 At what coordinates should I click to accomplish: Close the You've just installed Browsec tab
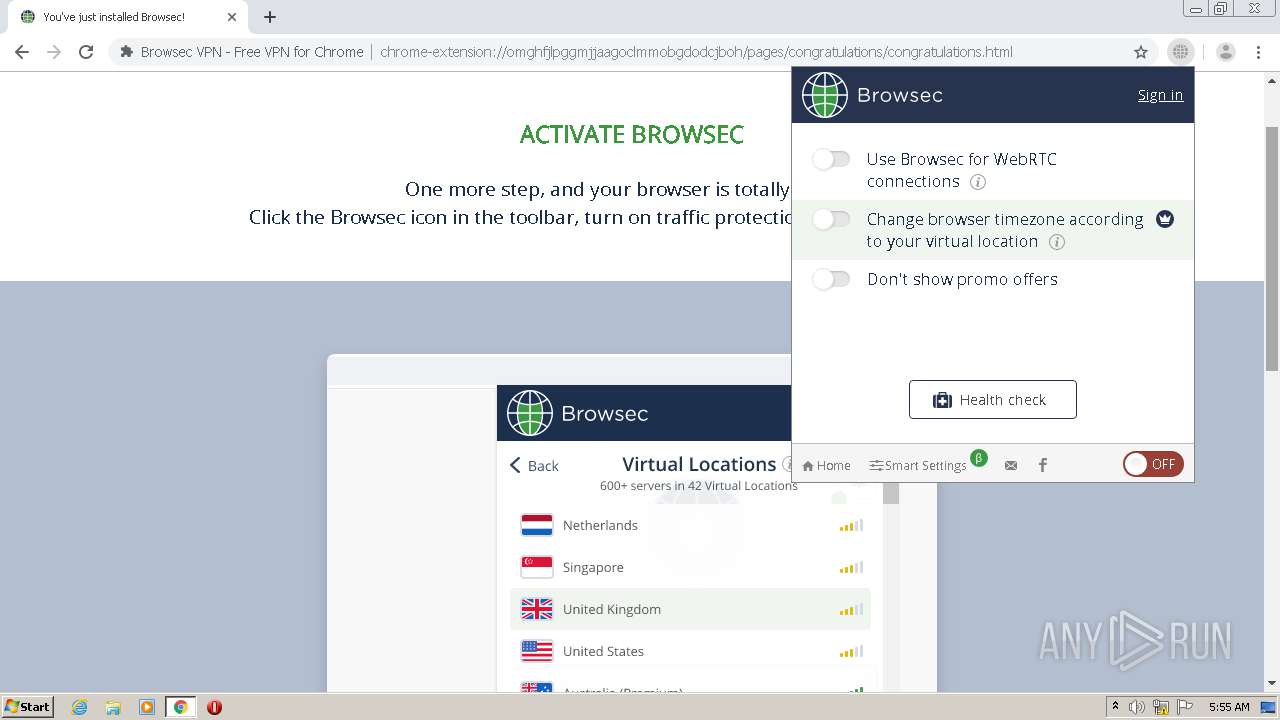click(231, 17)
